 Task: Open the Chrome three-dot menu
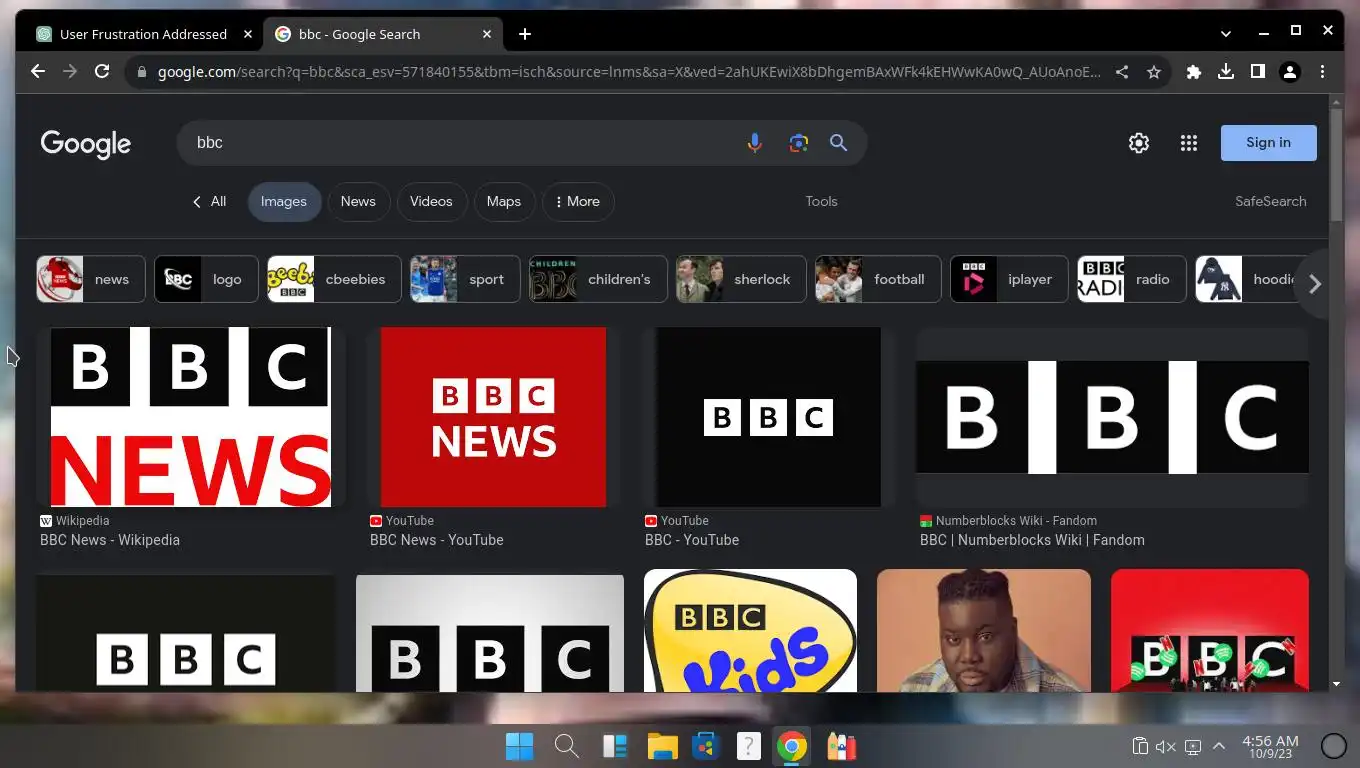coord(1322,72)
